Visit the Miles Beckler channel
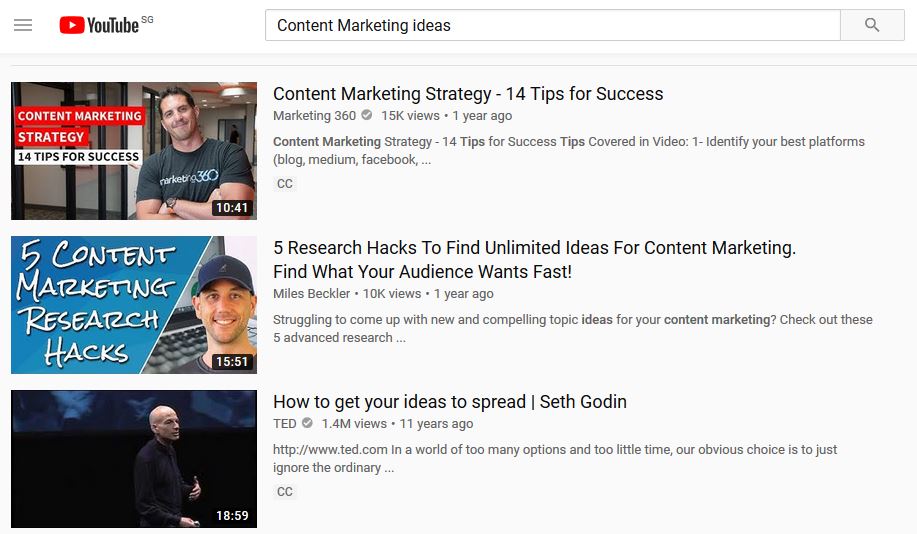Screen dimensions: 917x534 [311, 294]
